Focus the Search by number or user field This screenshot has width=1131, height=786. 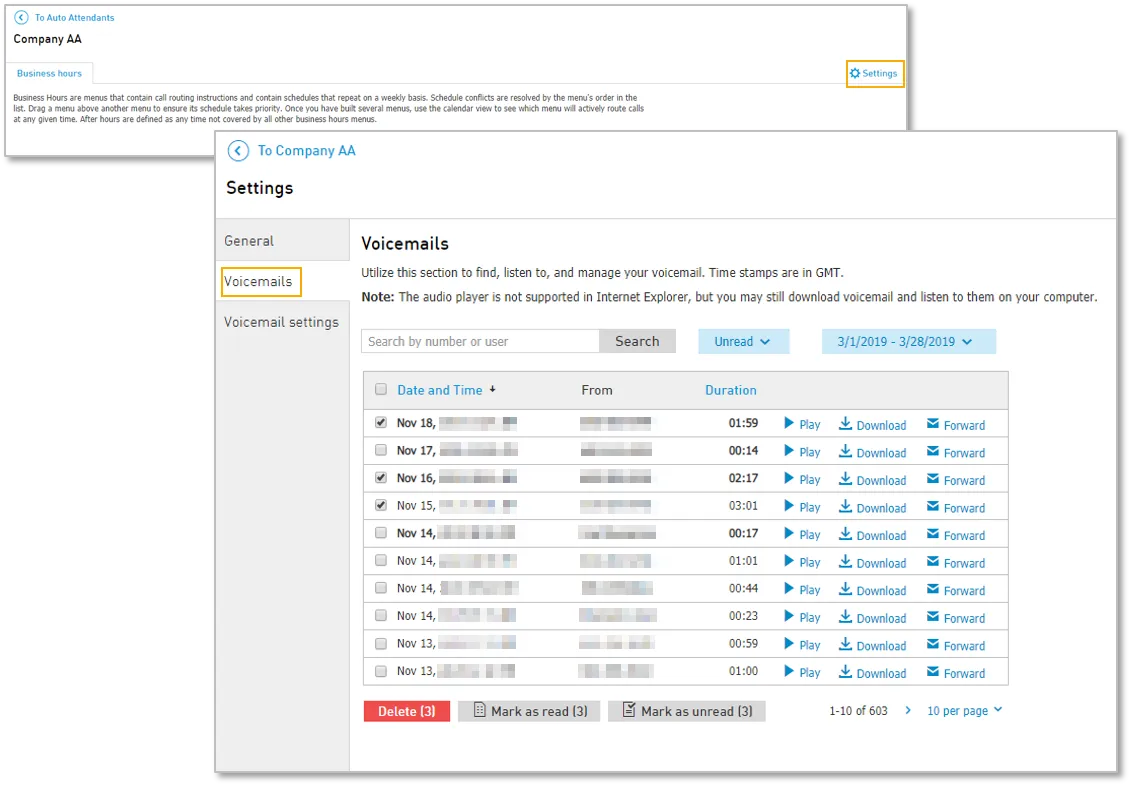pos(480,341)
